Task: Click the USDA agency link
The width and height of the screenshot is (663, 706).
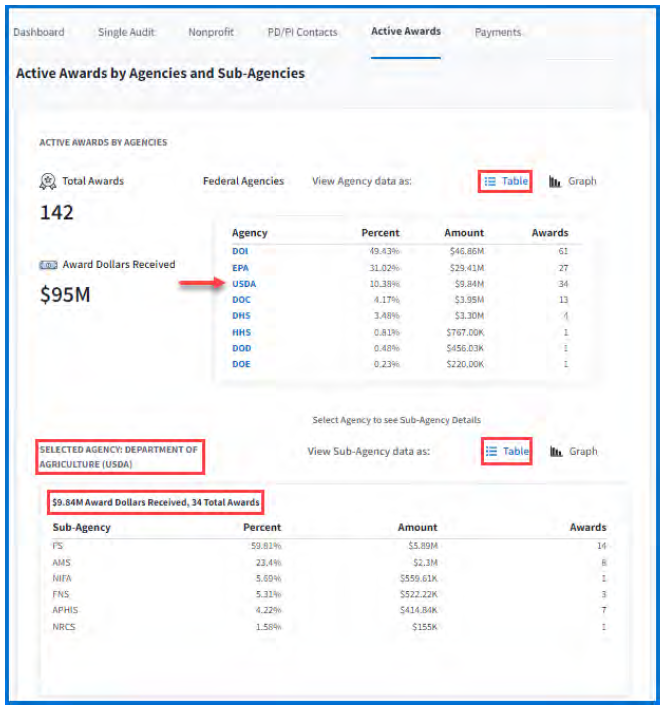Action: tap(244, 283)
